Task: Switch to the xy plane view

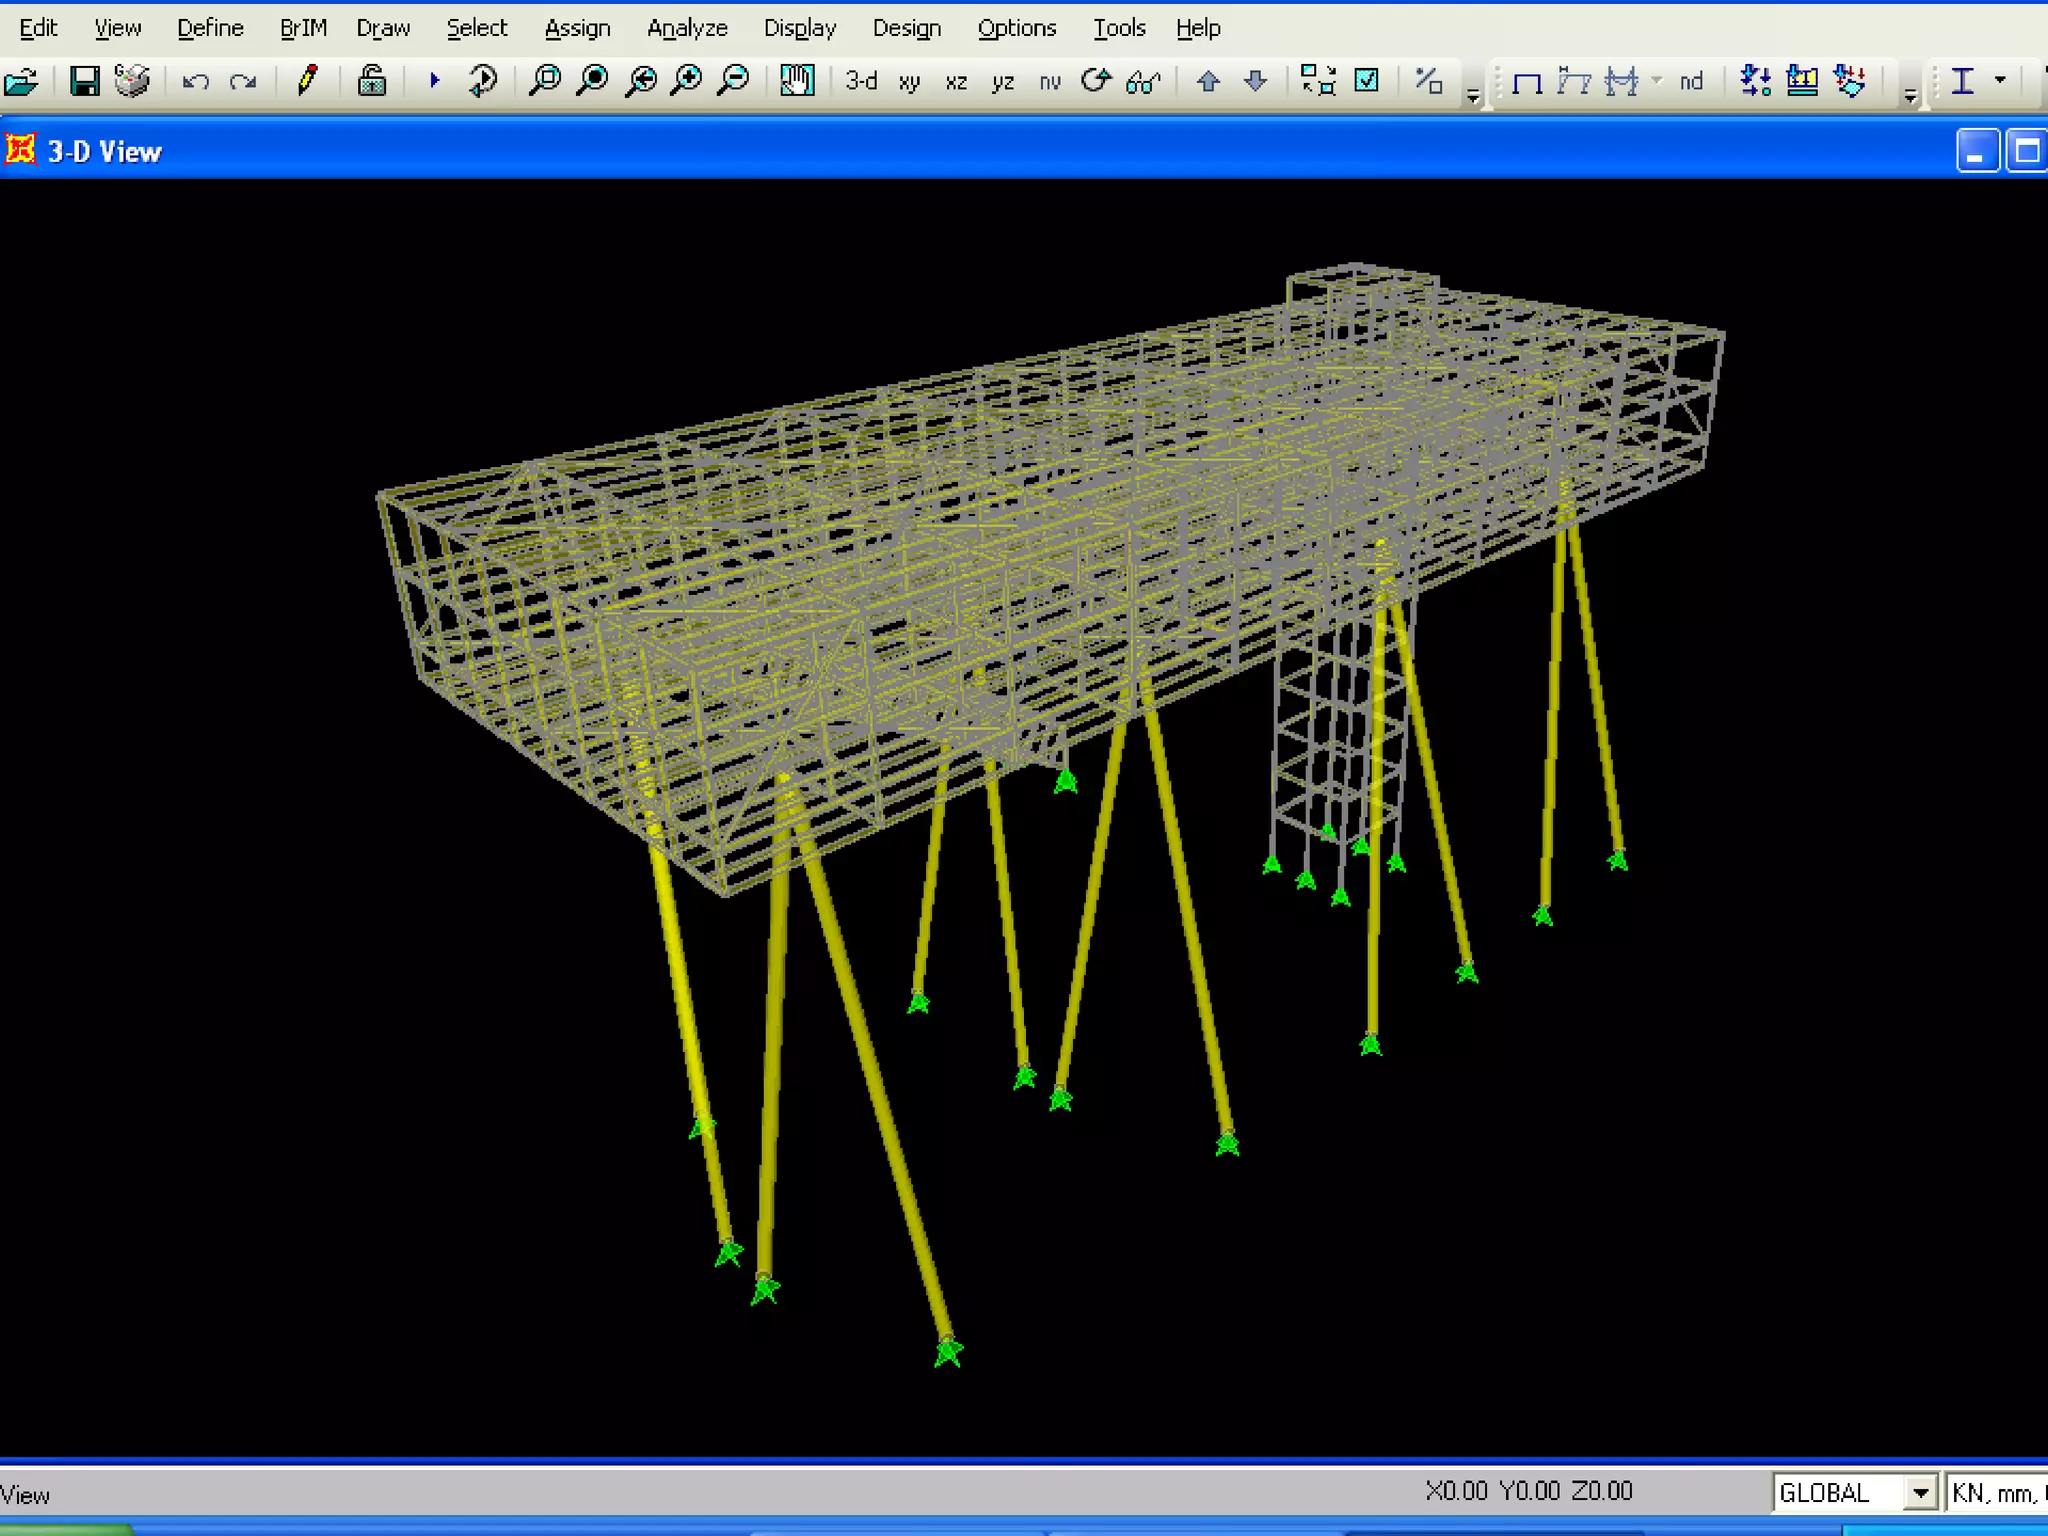Action: (x=909, y=82)
